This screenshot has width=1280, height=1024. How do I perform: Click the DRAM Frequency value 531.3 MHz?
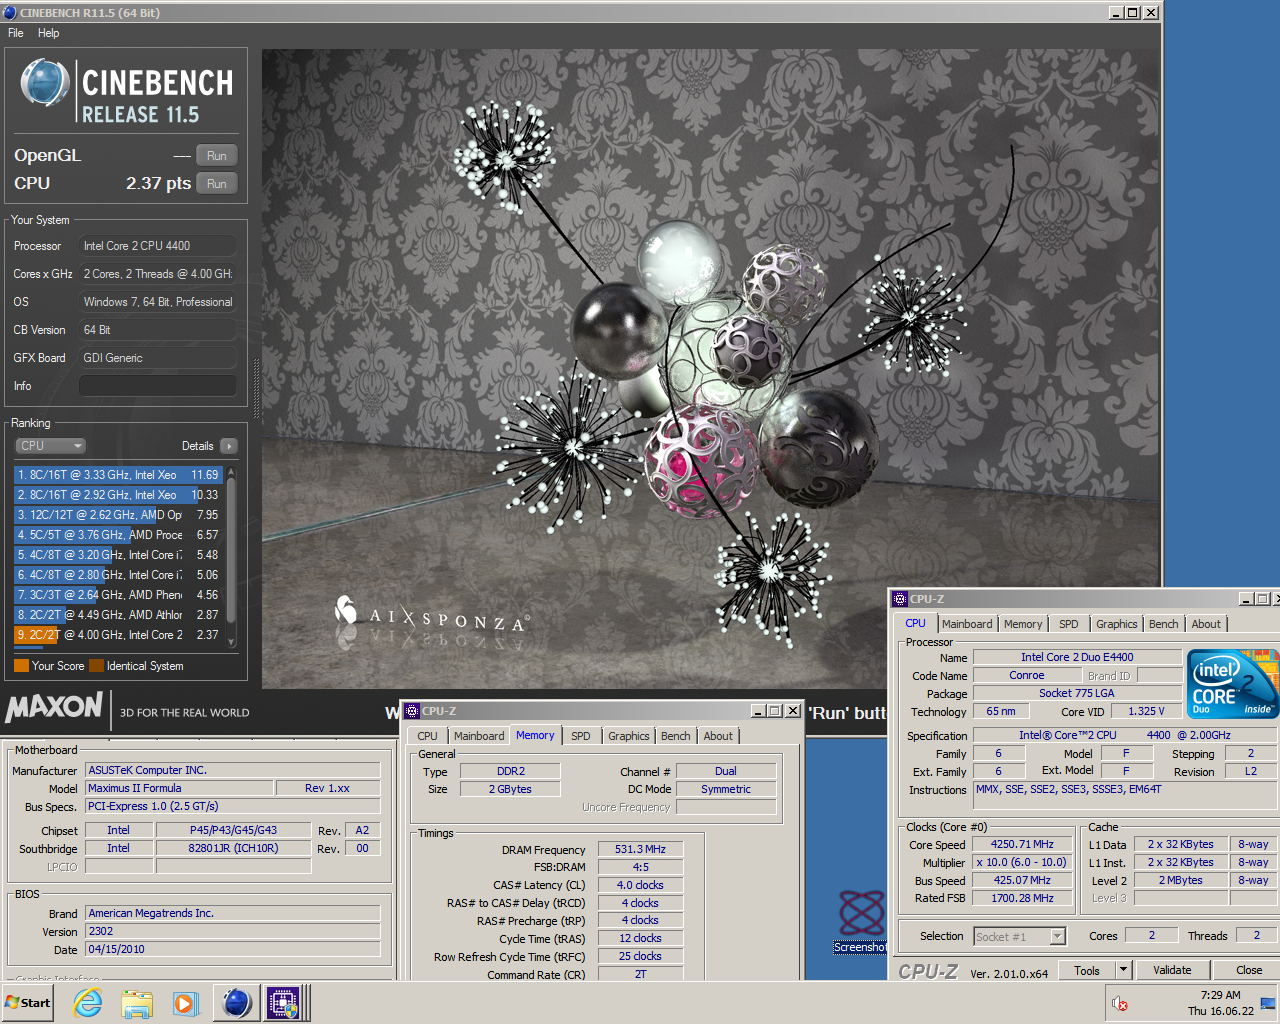pos(640,849)
